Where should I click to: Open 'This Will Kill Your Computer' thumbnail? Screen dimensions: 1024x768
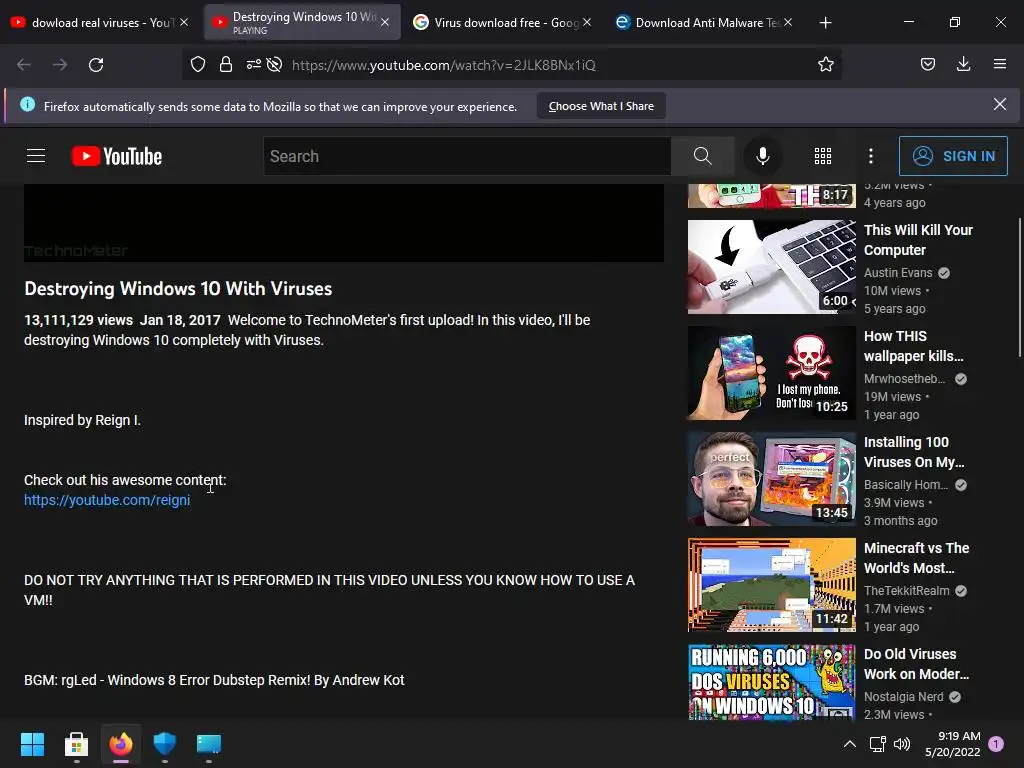coord(771,266)
